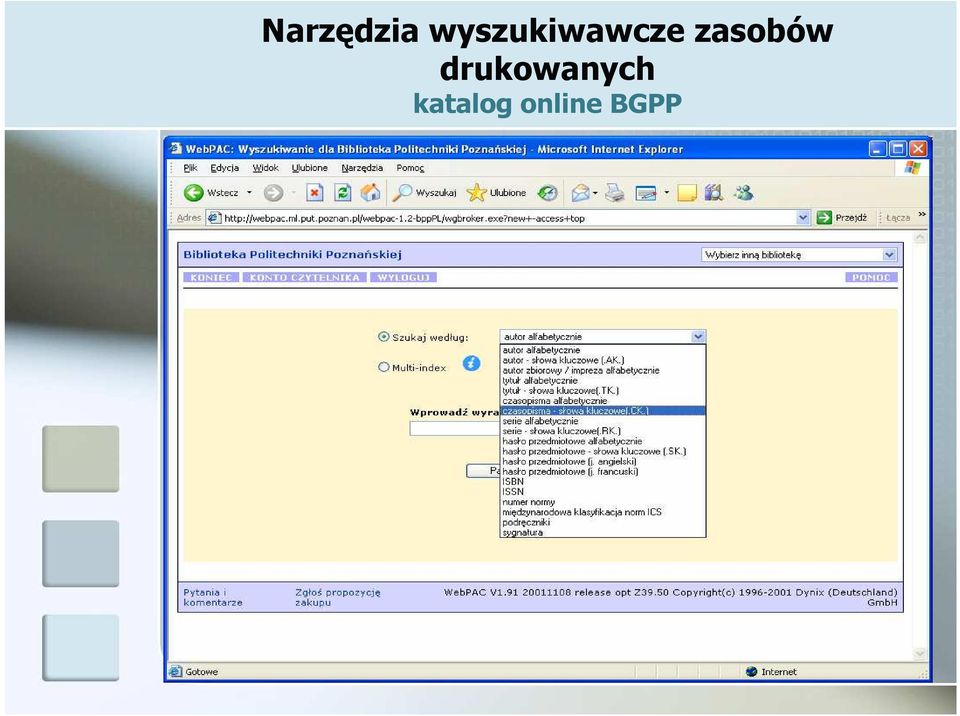Choose highlighted 'czasopisma - słowa kluczowe(.CK.)'
Image resolution: width=960 pixels, height=716 pixels.
(x=603, y=411)
